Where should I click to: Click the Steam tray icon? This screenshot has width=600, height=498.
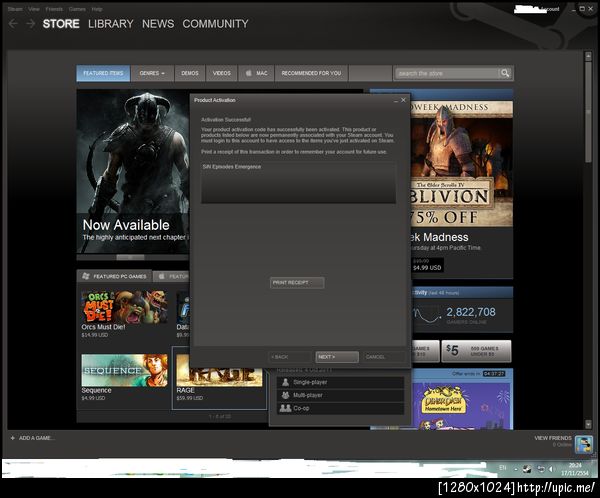point(527,469)
